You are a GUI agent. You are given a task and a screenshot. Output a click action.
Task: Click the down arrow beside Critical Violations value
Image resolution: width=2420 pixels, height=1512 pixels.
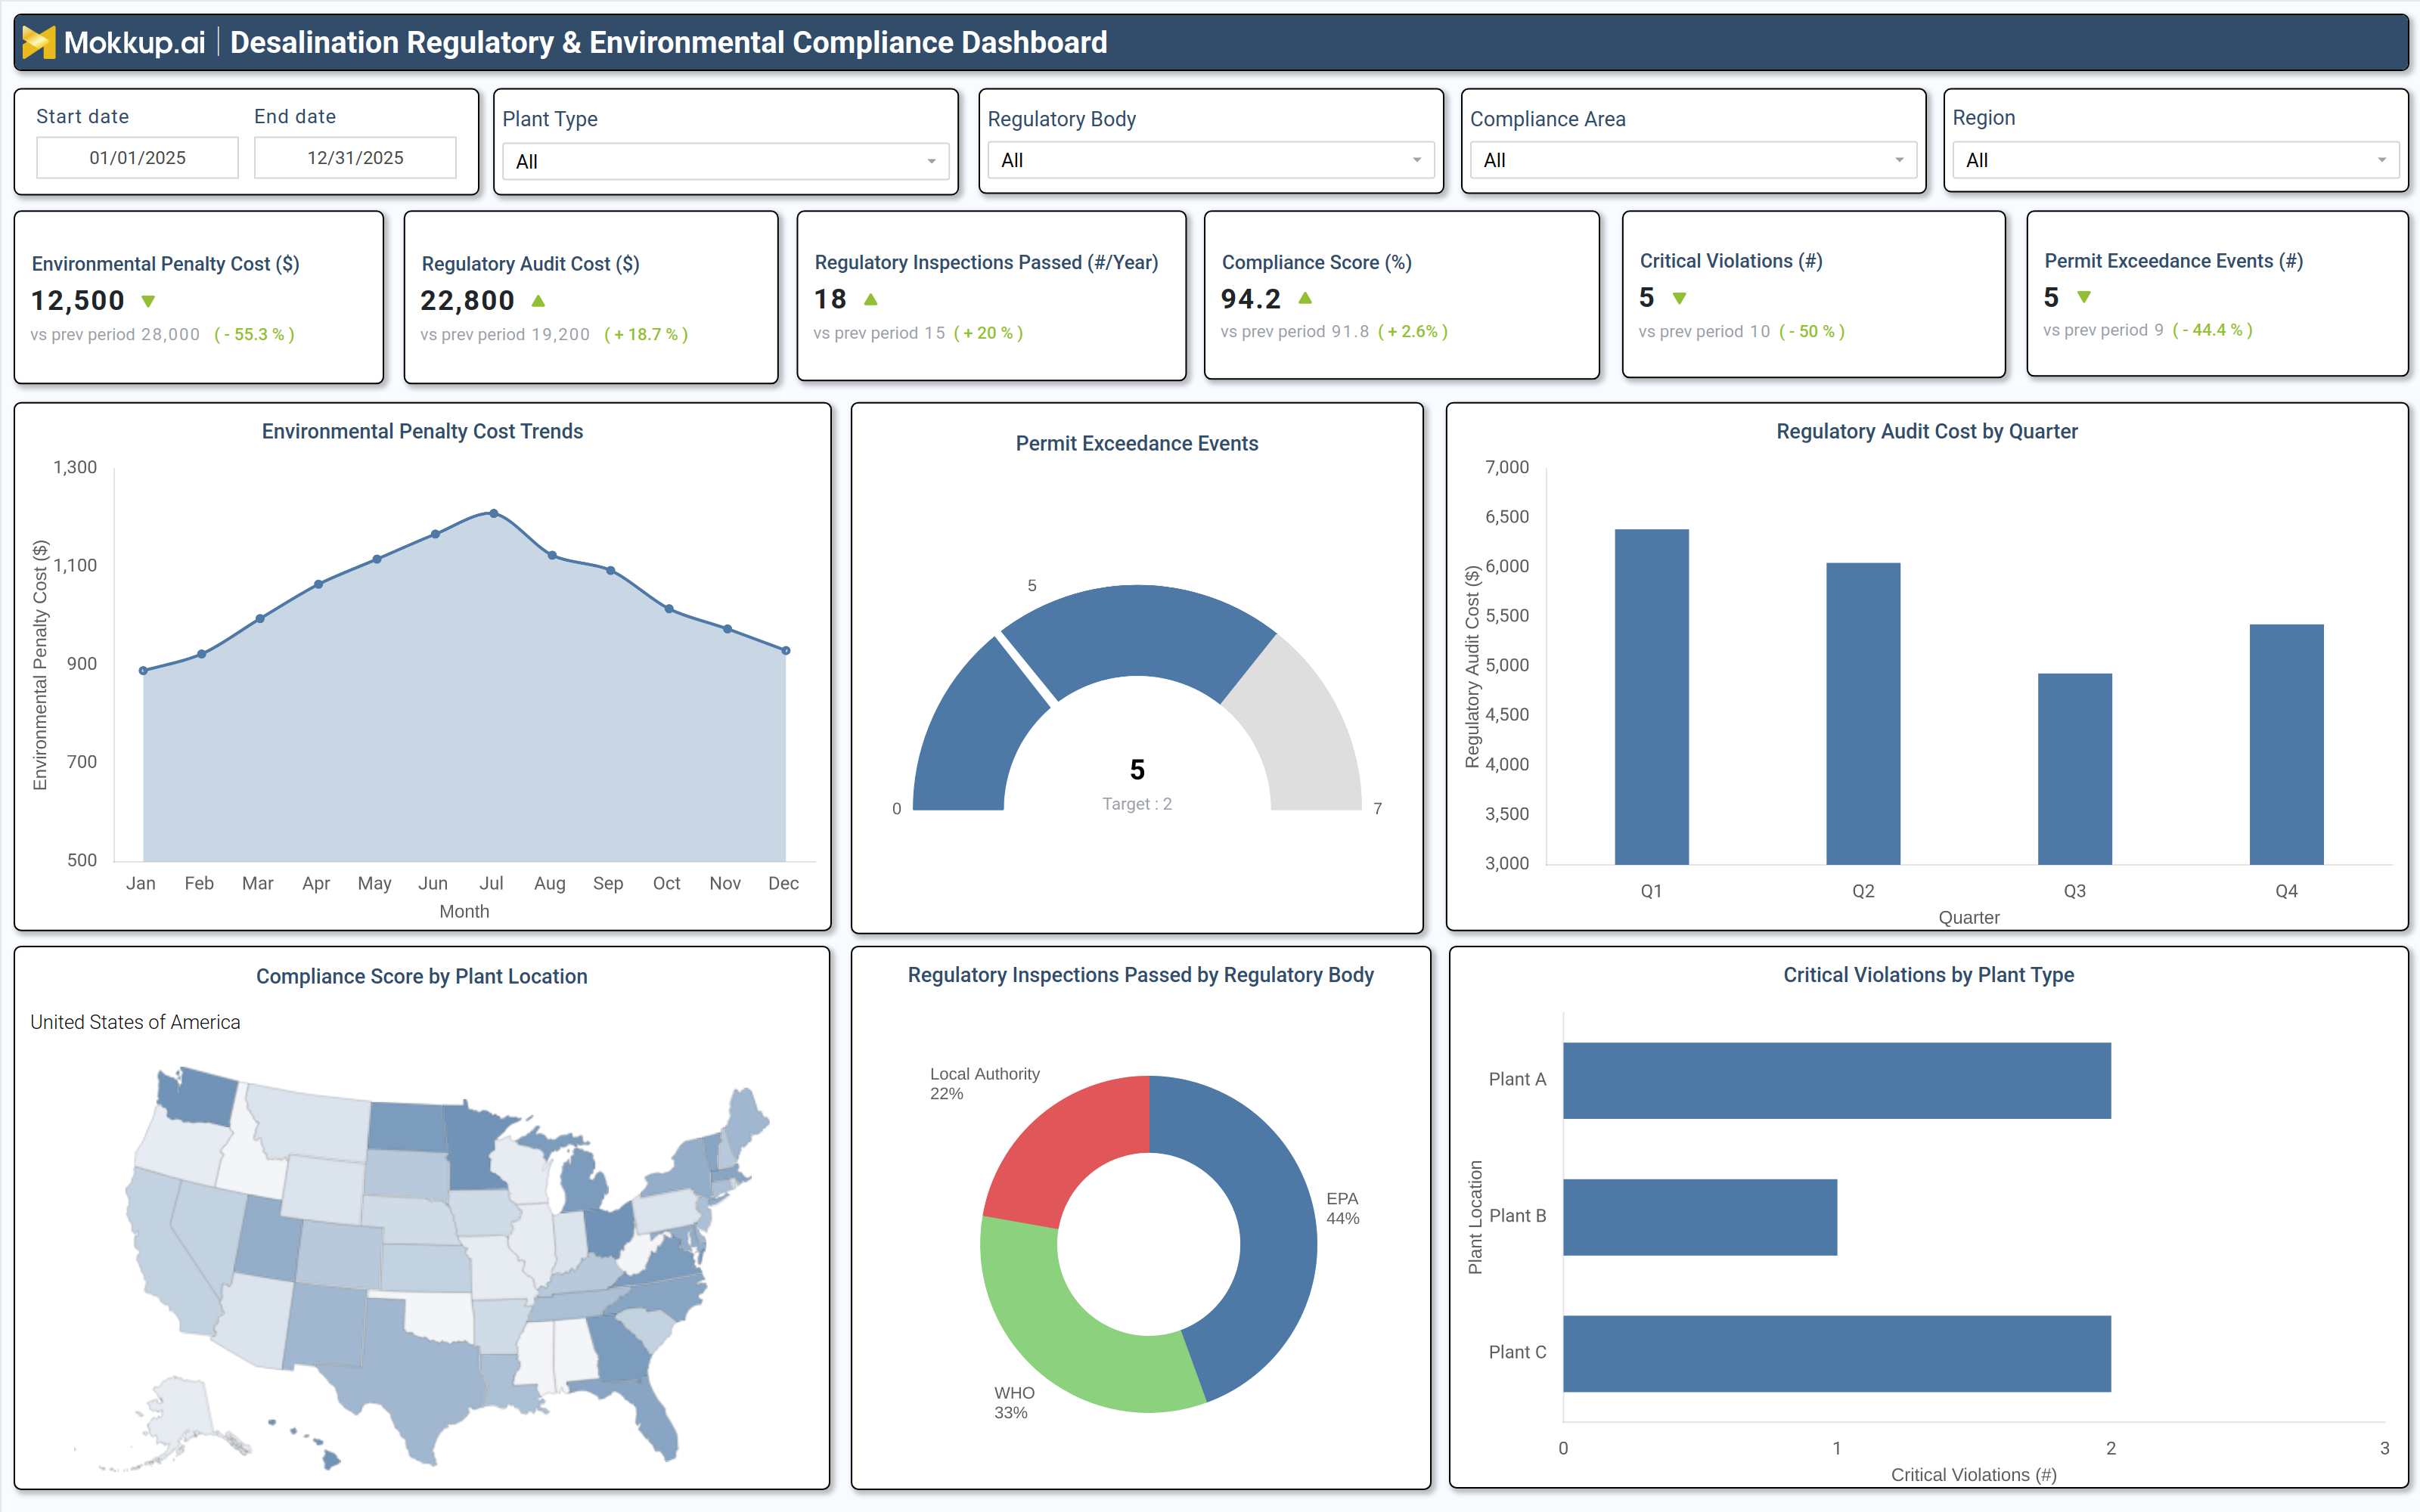point(1680,298)
